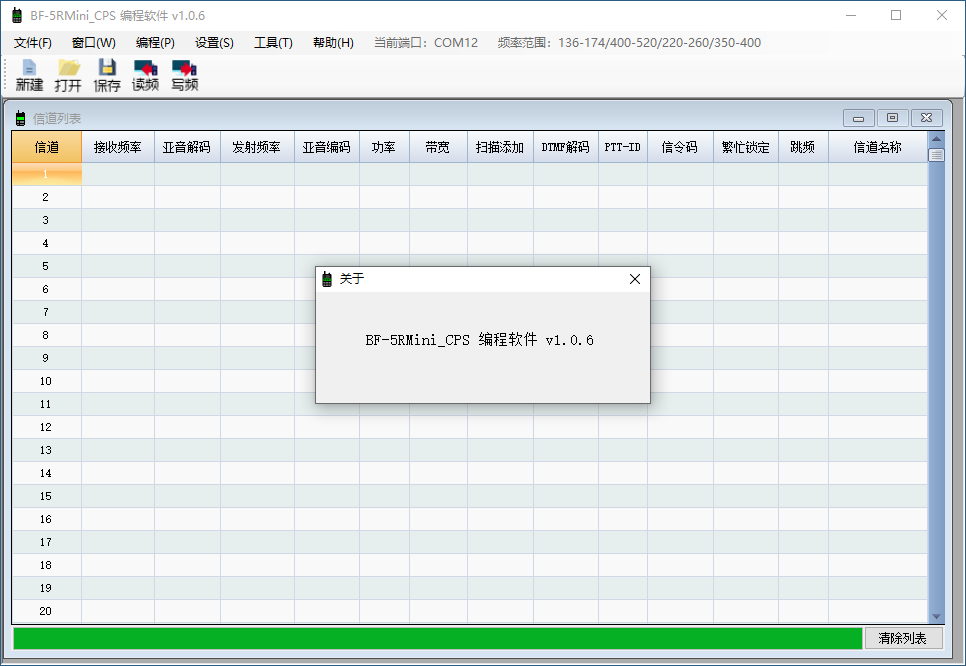Close the 关于 about dialog
Viewport: 966px width, 666px height.
click(x=634, y=279)
